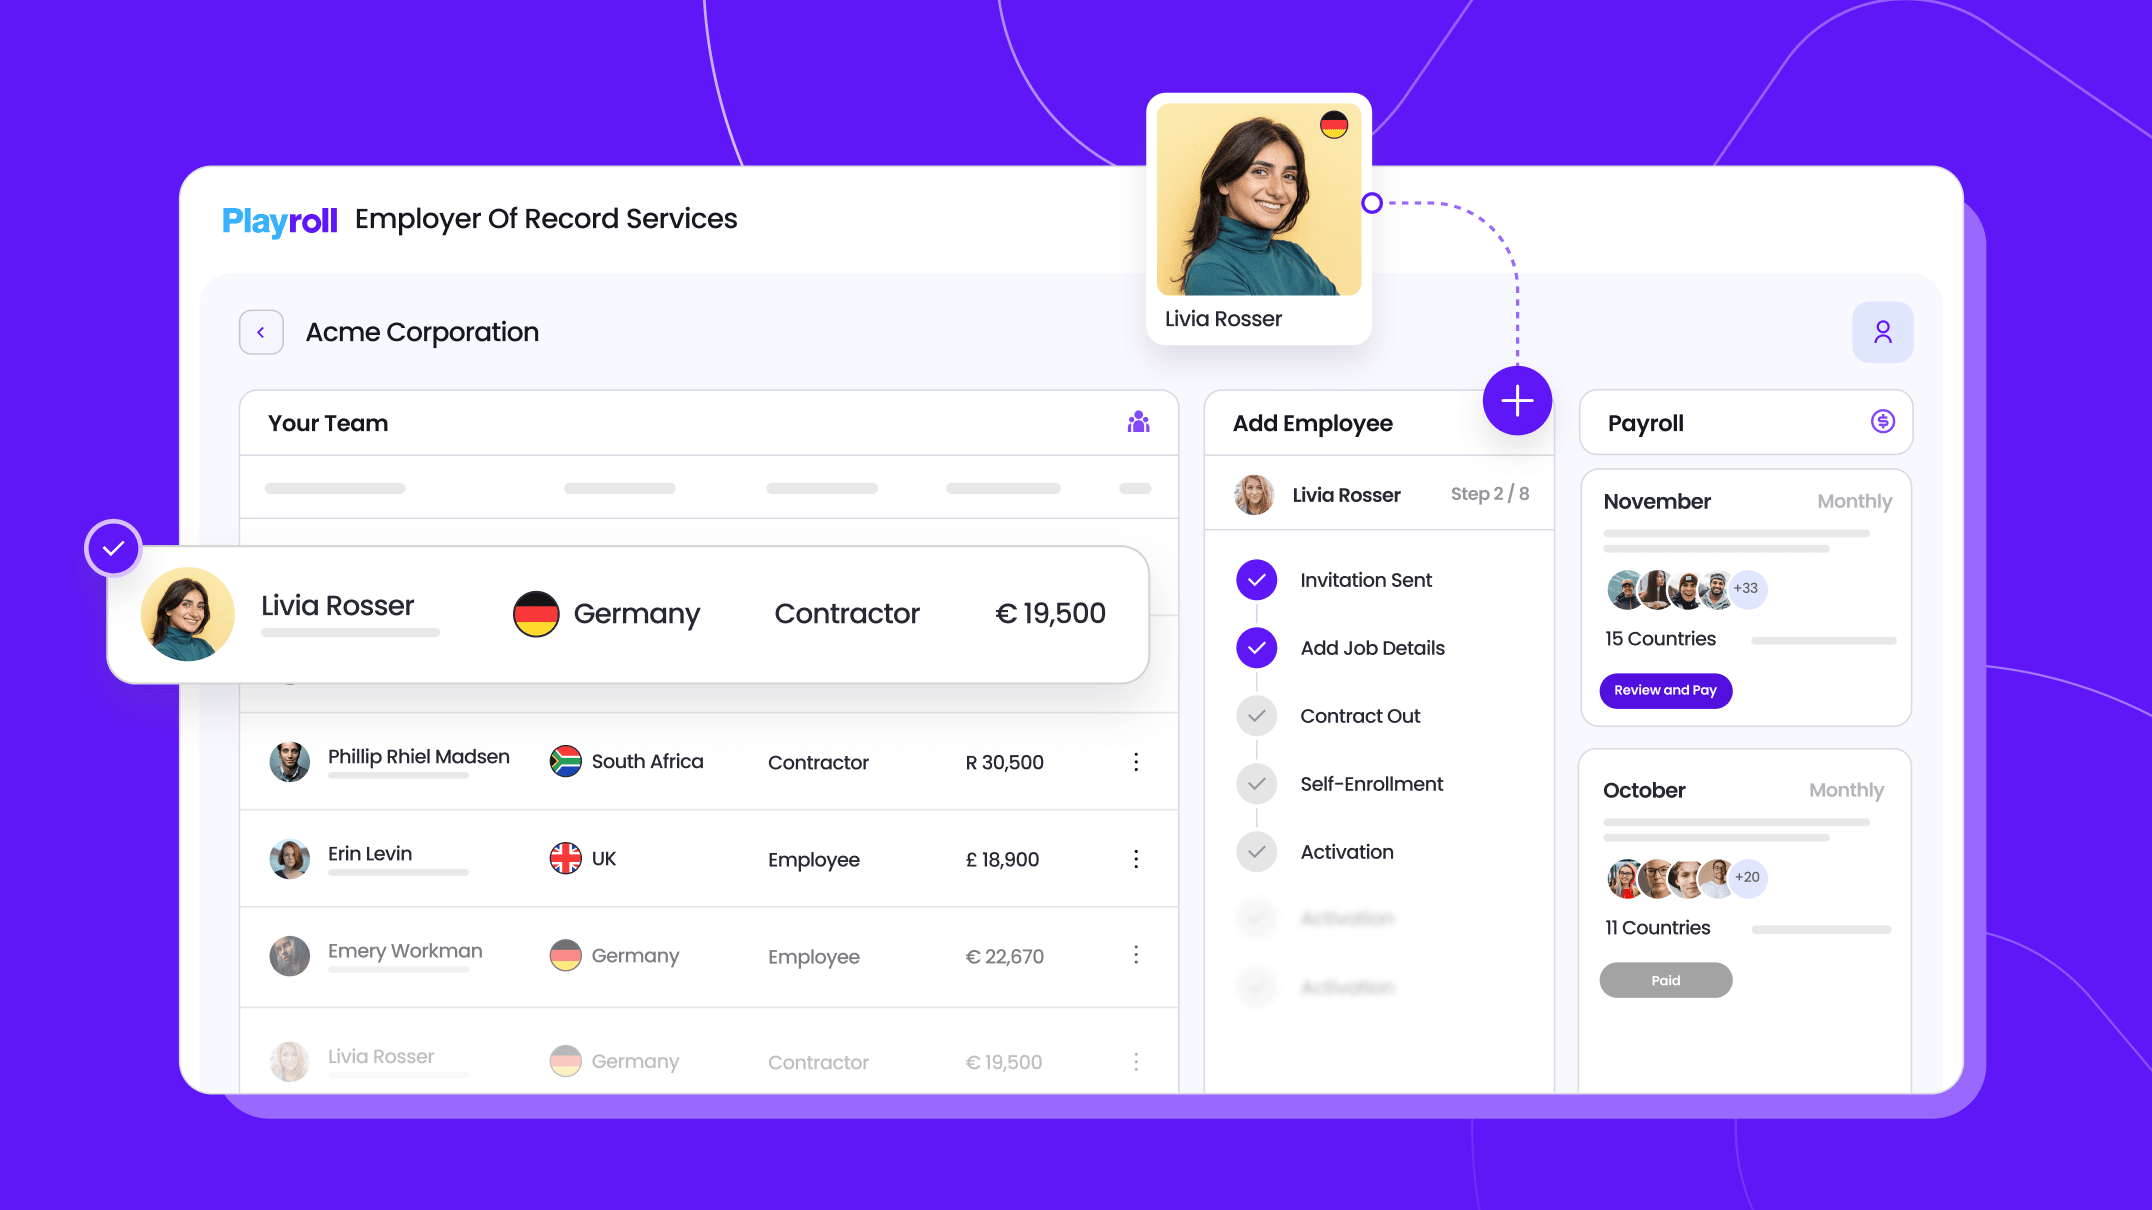This screenshot has width=2152, height=1210.
Task: Click the Review and Pay button
Action: (x=1665, y=690)
